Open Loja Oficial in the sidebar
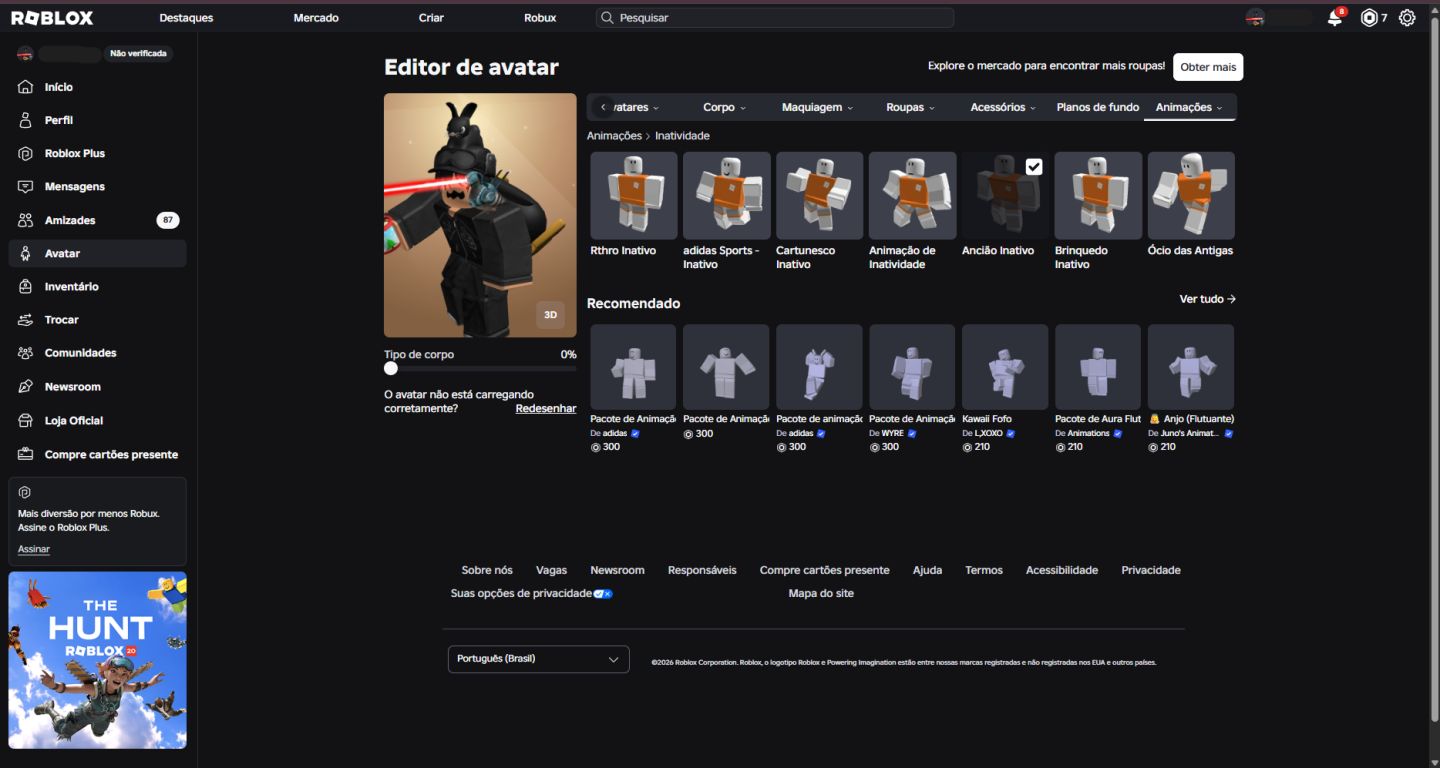 [x=97, y=421]
